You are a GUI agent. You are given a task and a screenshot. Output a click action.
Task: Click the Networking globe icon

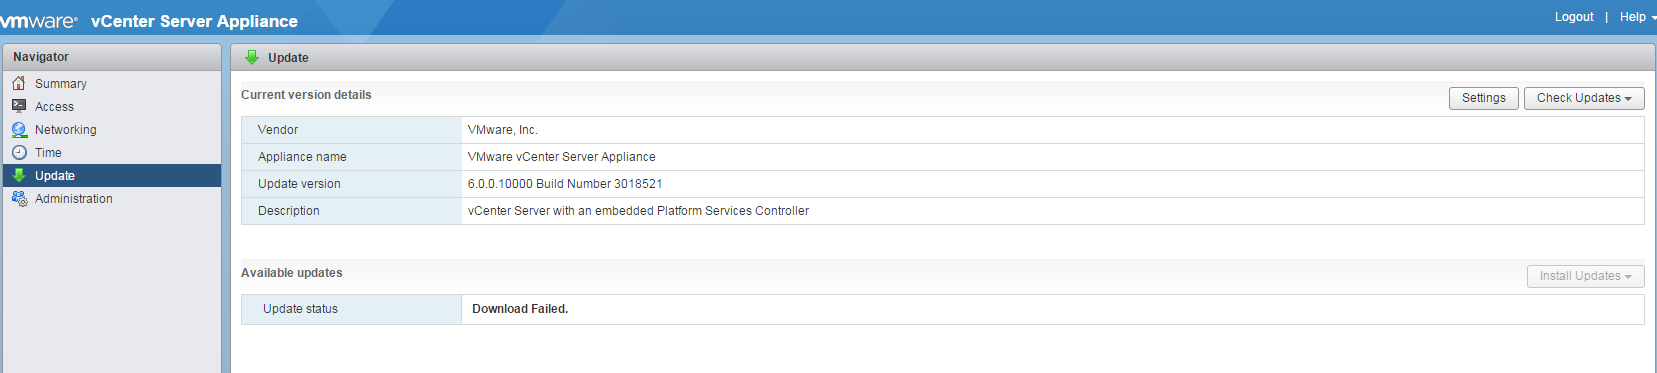(19, 129)
